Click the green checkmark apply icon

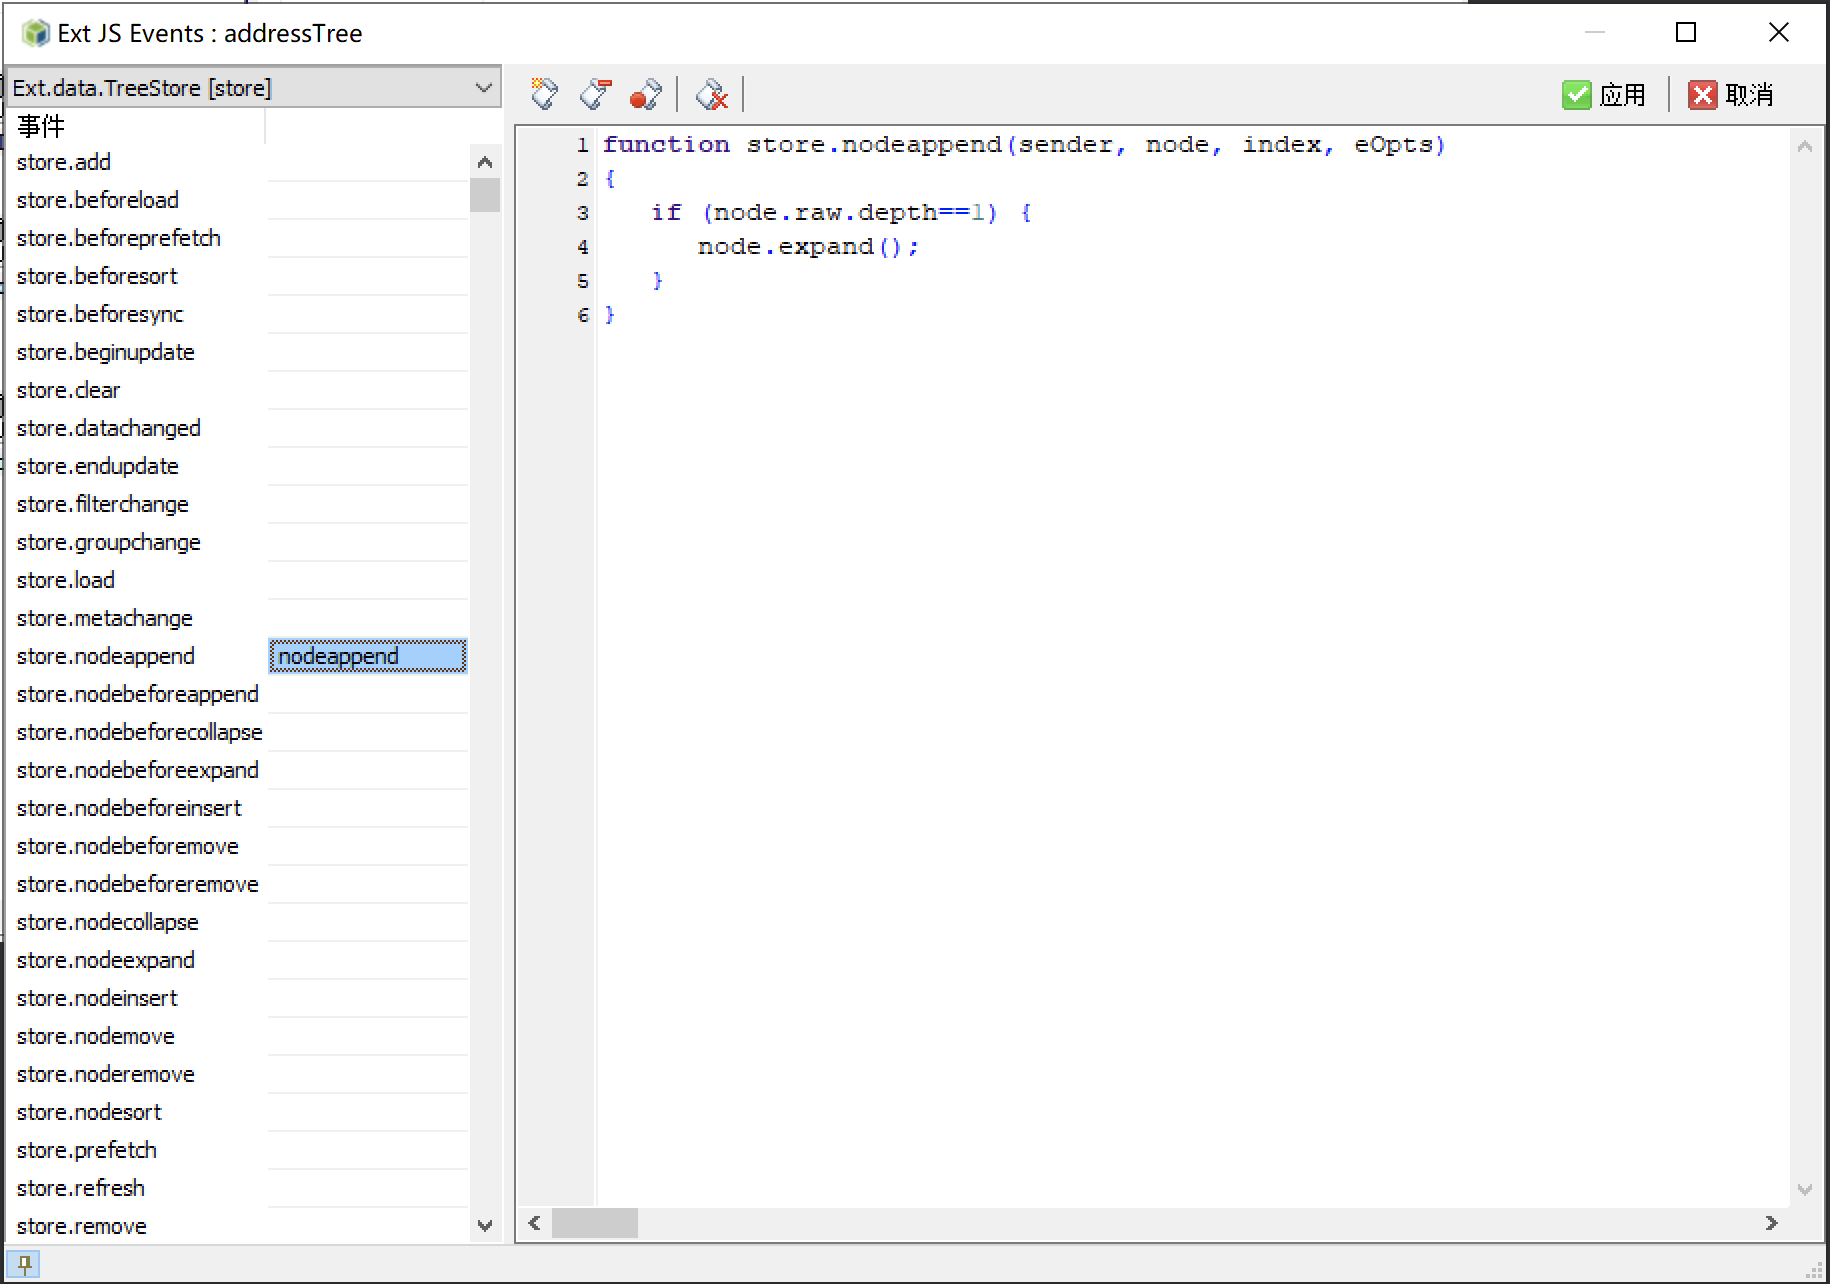1576,95
